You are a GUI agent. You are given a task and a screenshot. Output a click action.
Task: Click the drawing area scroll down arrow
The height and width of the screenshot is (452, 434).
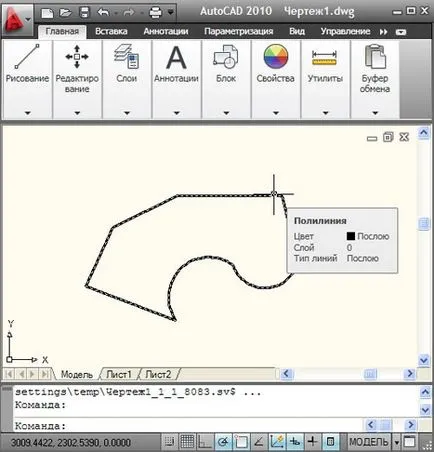click(x=424, y=360)
